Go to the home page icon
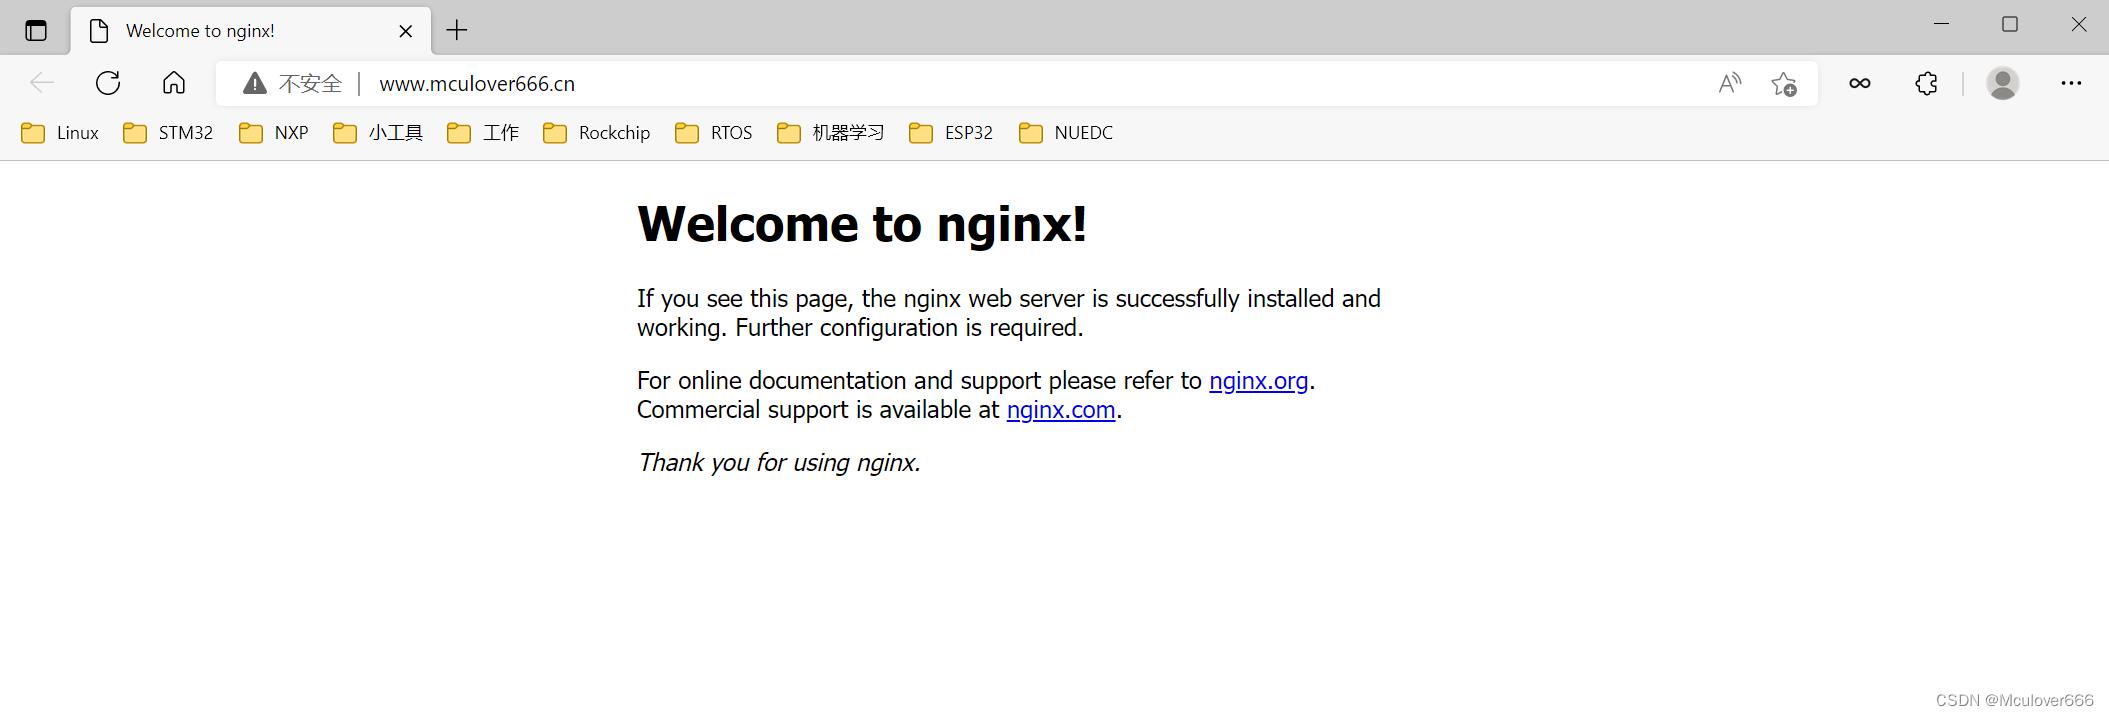This screenshot has height=716, width=2109. tap(174, 83)
